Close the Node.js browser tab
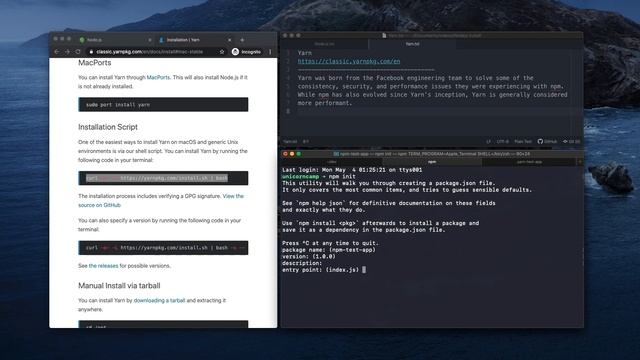The image size is (640, 360). [x=150, y=40]
